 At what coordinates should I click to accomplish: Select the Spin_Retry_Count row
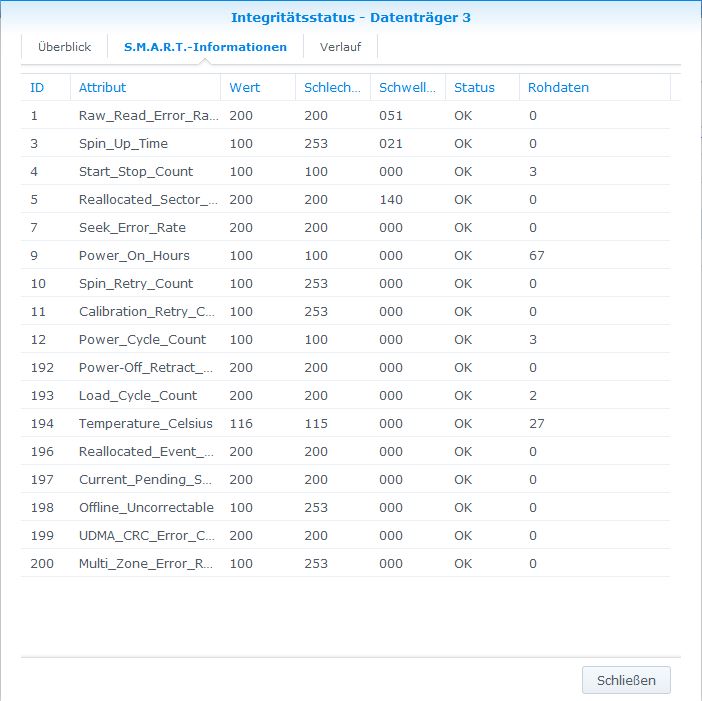tap(136, 284)
